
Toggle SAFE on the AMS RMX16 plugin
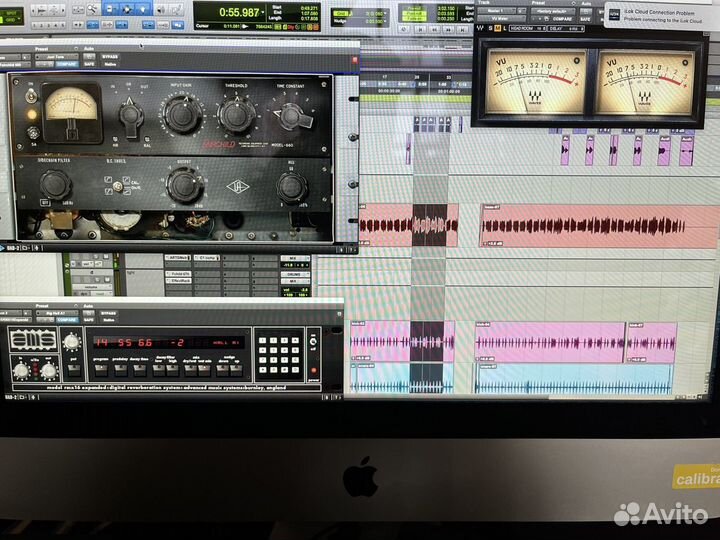[89, 320]
